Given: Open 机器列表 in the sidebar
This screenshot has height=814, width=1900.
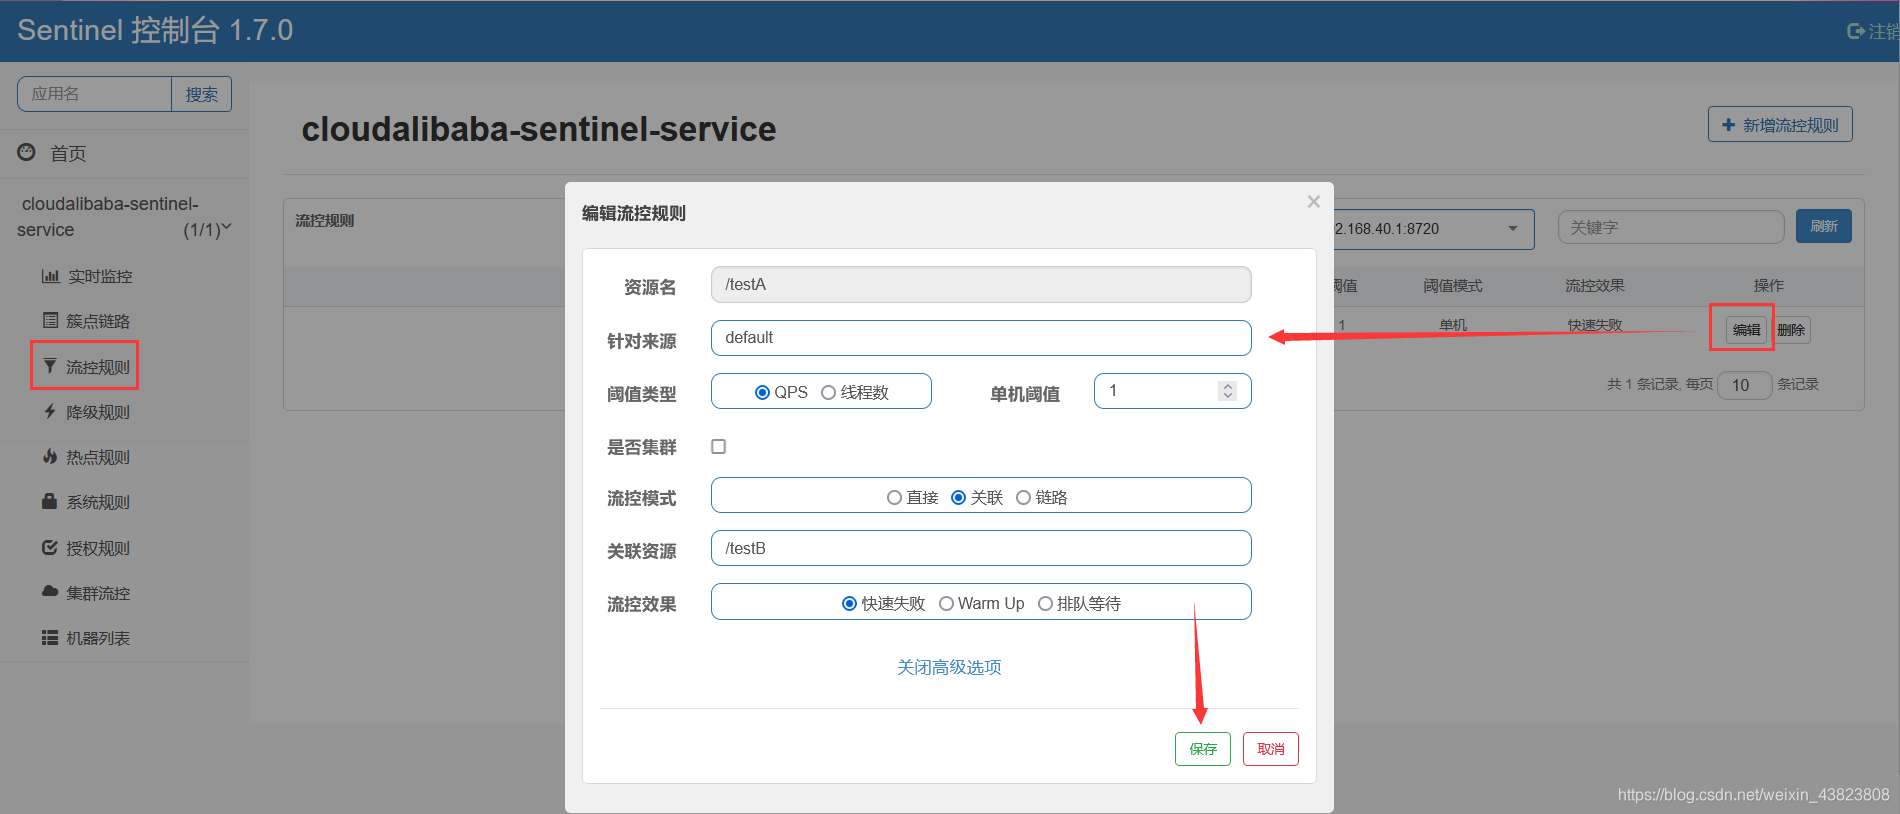Looking at the screenshot, I should tap(98, 638).
